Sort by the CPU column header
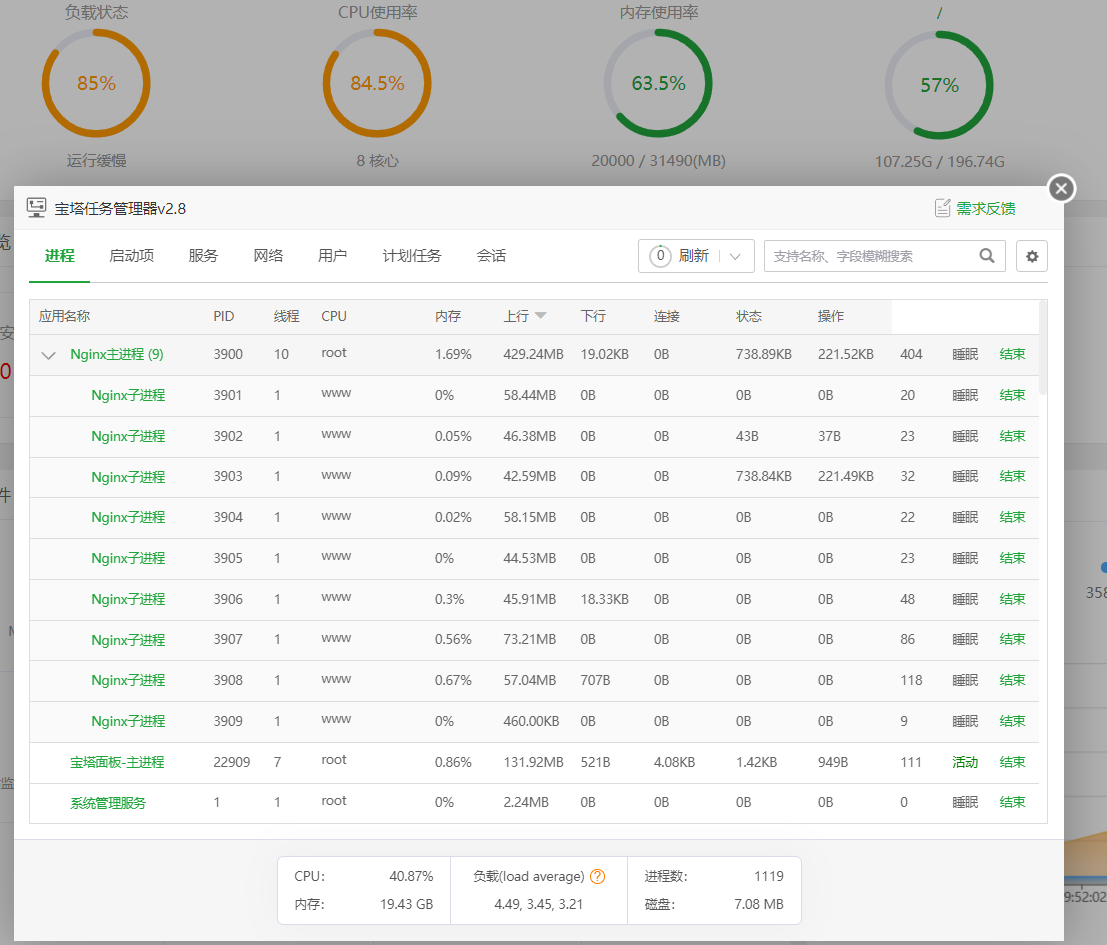The image size is (1107, 945). 333,316
